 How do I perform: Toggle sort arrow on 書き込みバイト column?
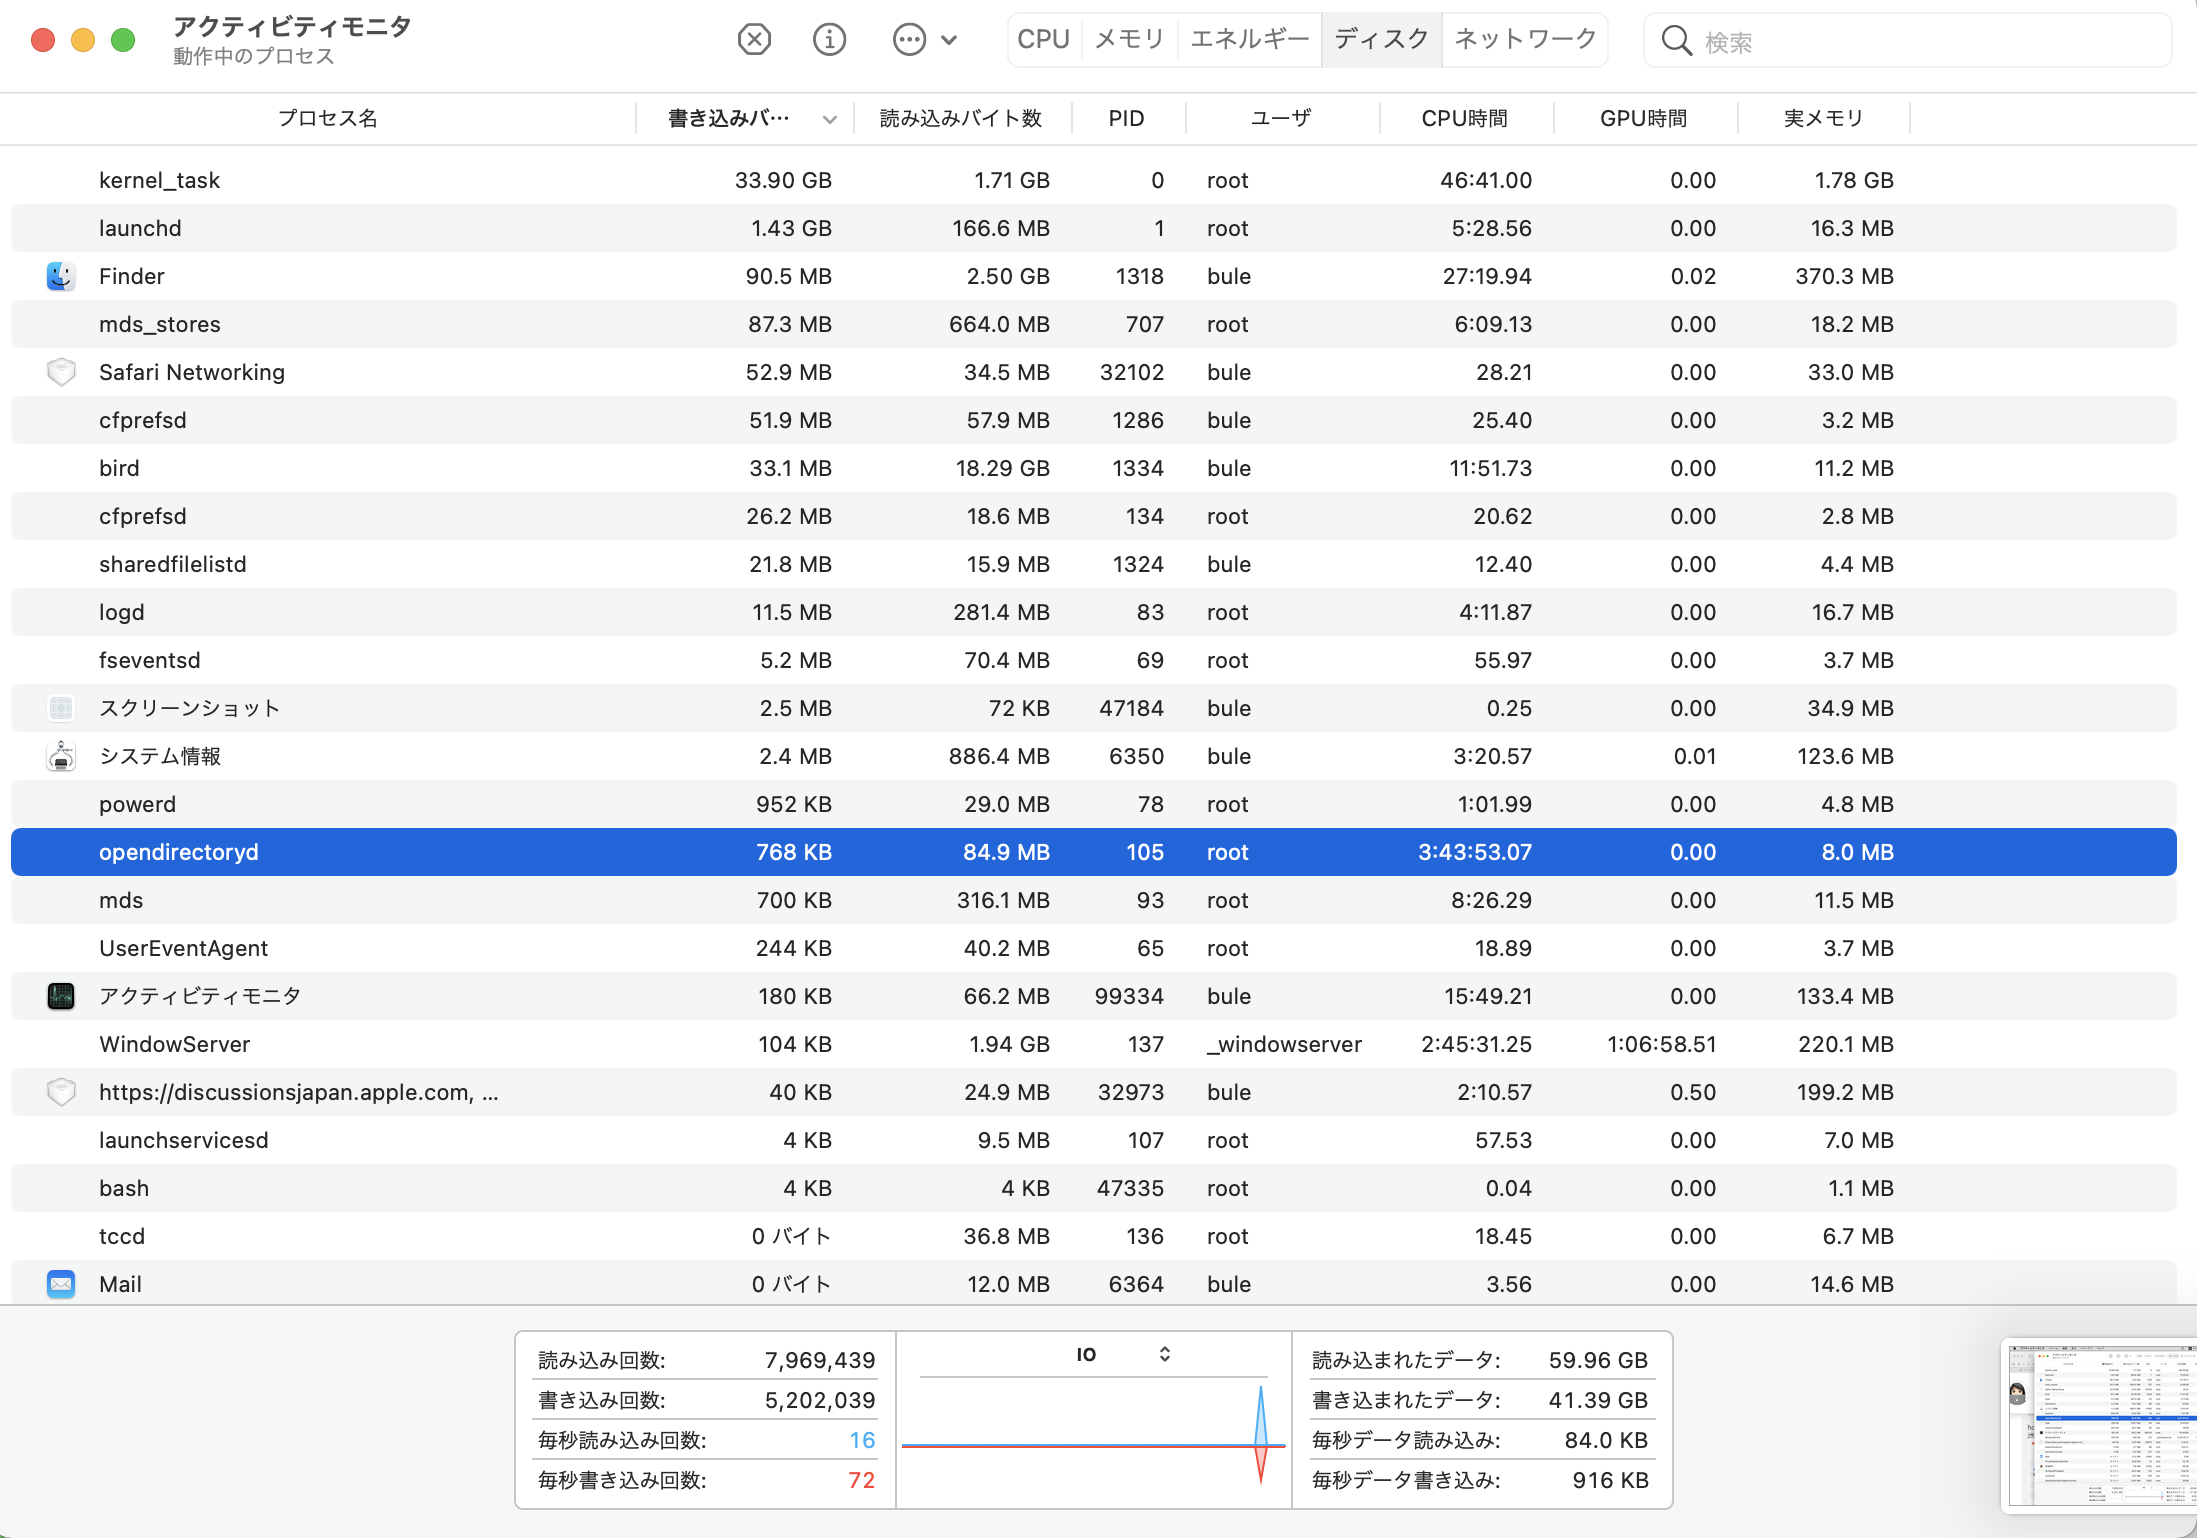pyautogui.click(x=829, y=119)
